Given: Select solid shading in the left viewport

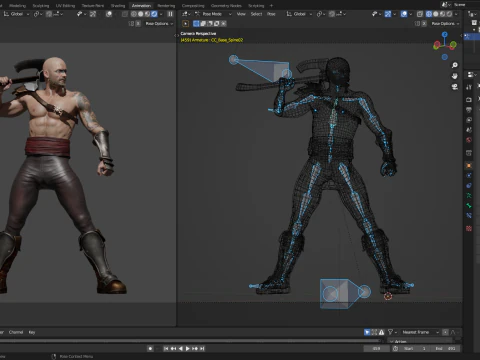Looking at the screenshot, I should [x=141, y=14].
